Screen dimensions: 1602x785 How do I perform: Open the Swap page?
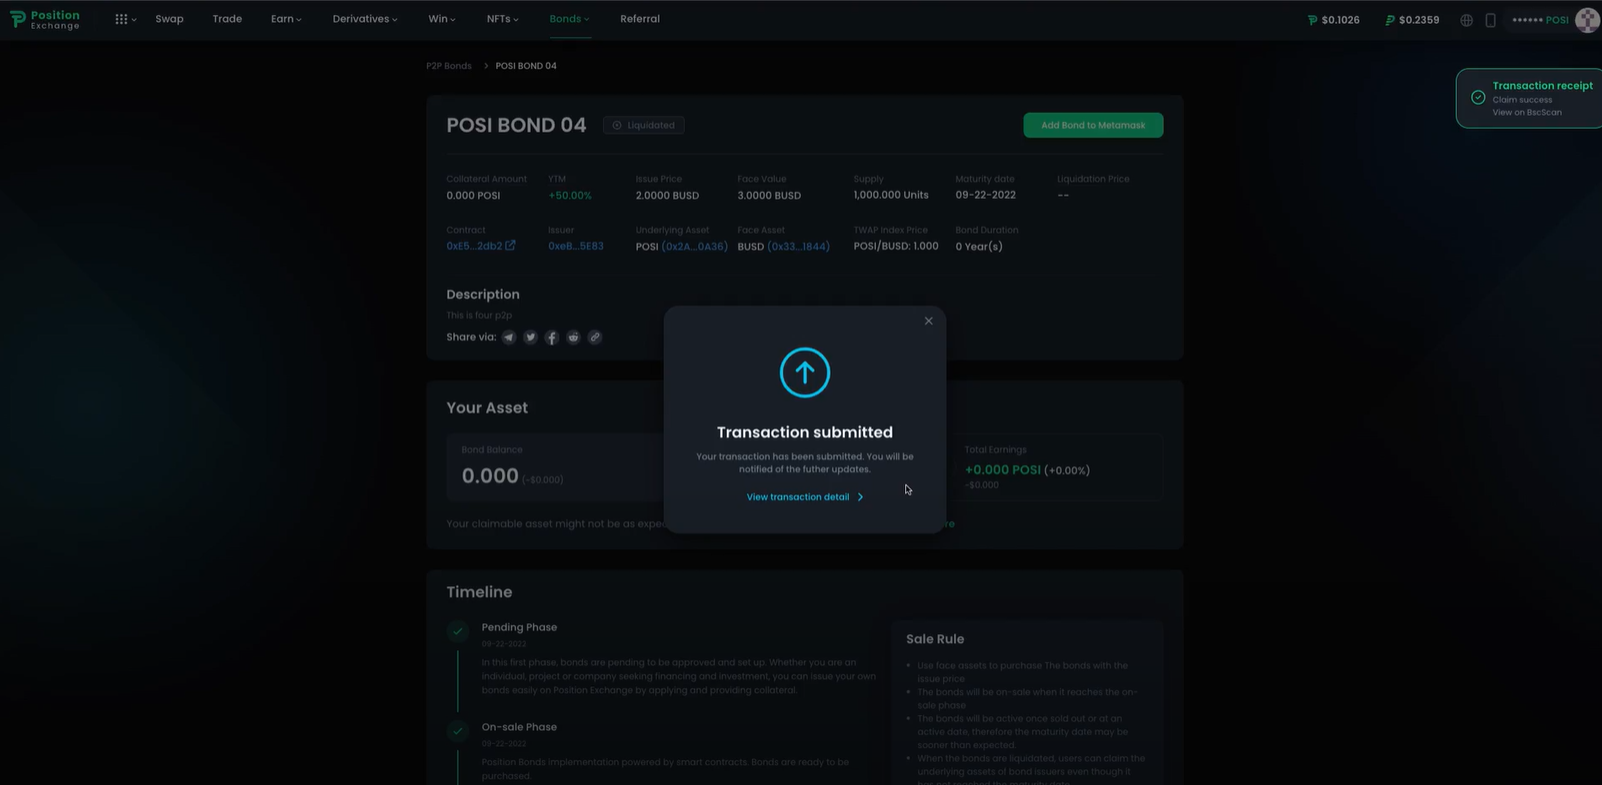tap(169, 19)
